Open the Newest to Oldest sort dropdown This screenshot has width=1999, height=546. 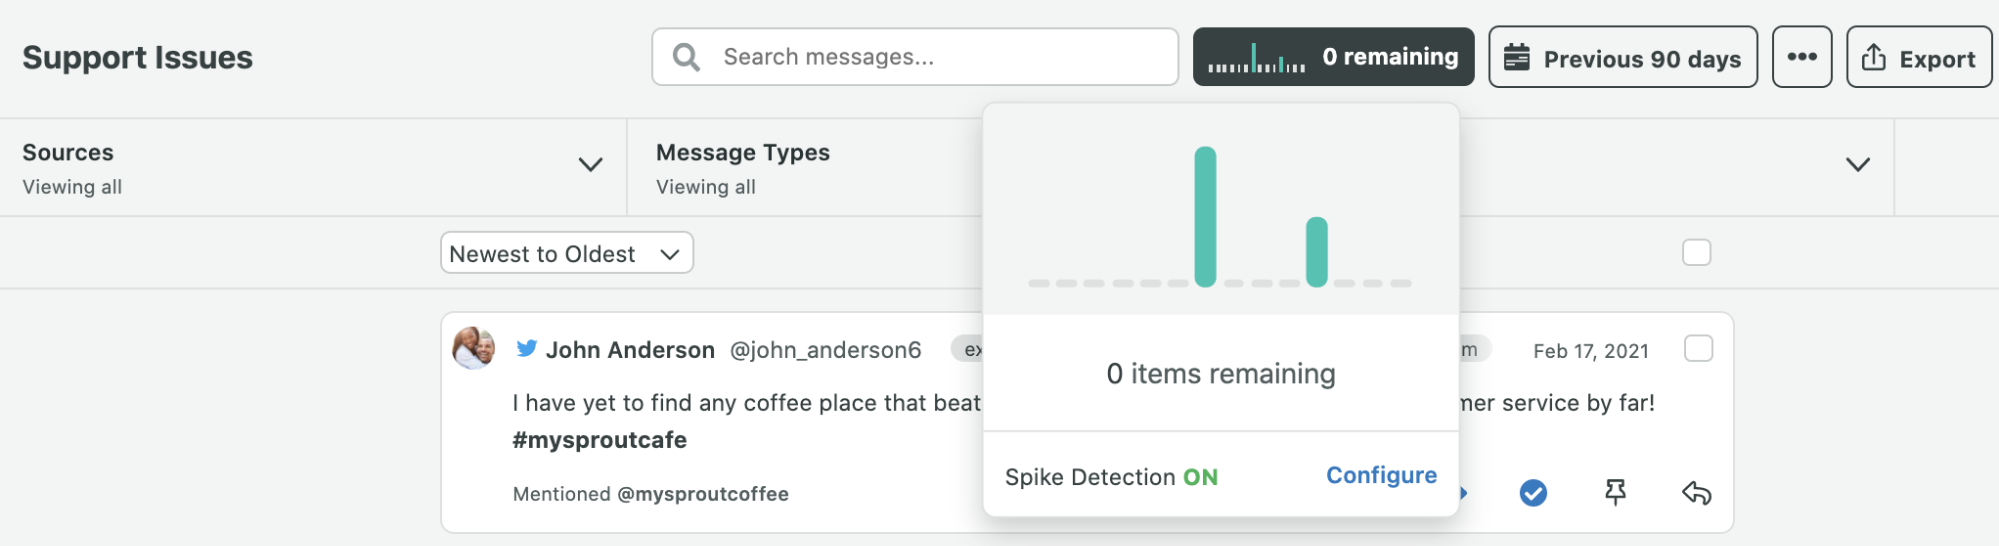[x=567, y=253]
